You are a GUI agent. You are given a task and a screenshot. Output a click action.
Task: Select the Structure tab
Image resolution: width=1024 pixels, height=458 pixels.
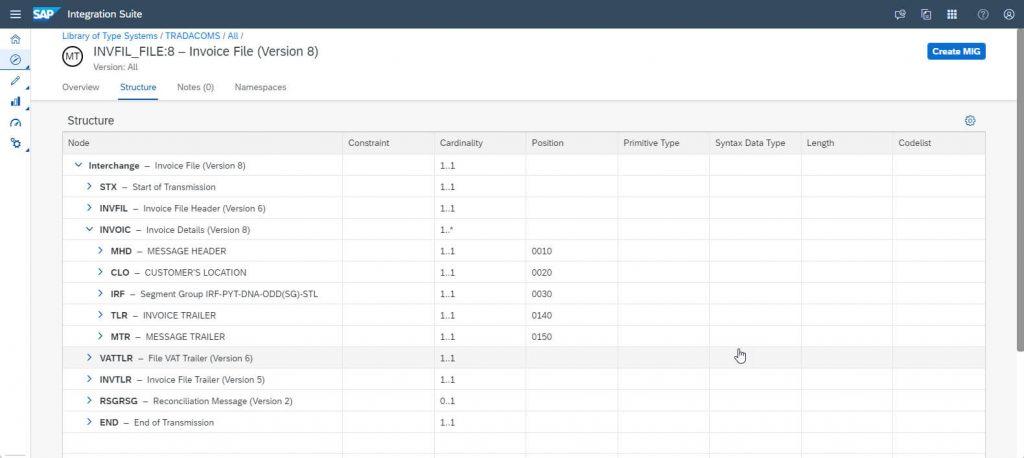(138, 87)
